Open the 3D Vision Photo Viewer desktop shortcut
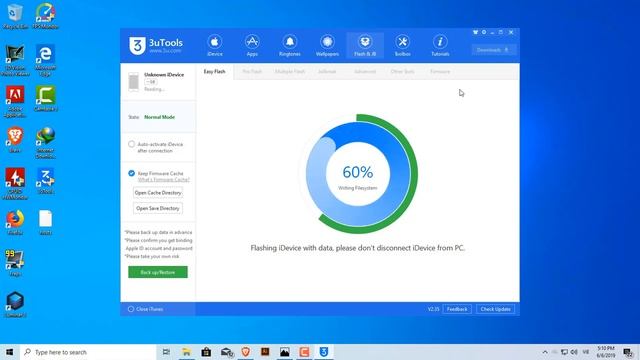Image resolution: width=640 pixels, height=360 pixels. click(x=16, y=60)
